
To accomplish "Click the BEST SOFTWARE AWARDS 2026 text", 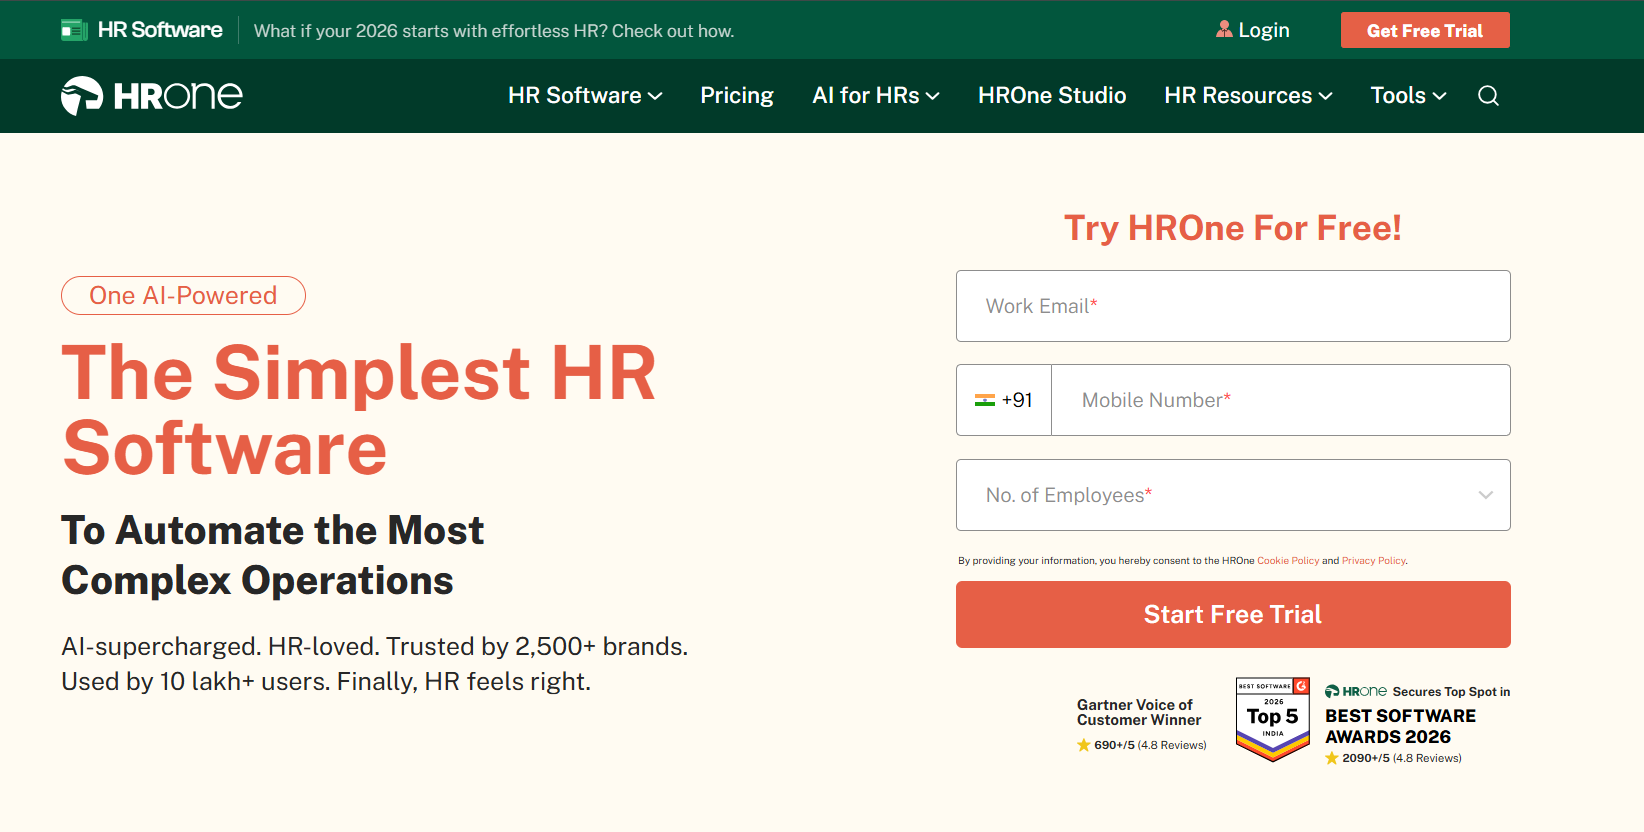I will pos(1400,726).
